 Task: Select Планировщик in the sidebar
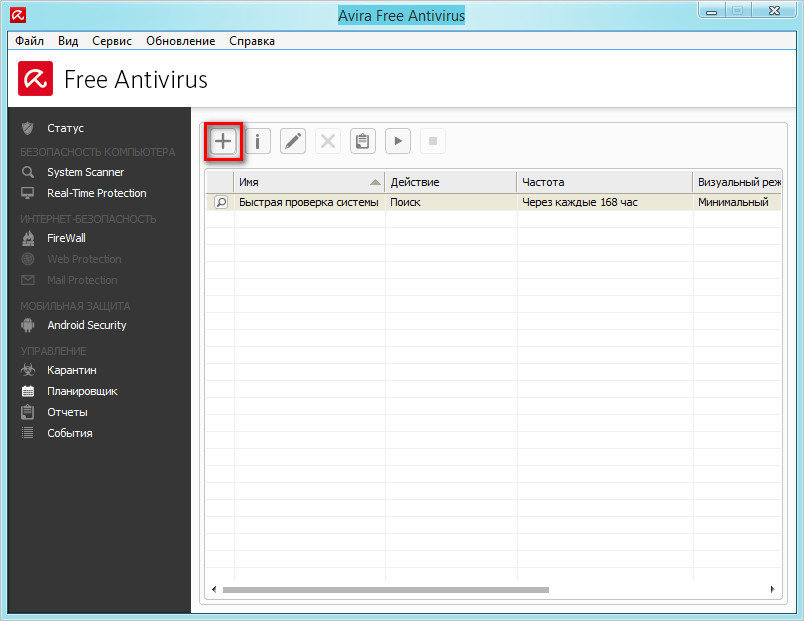pyautogui.click(x=82, y=391)
